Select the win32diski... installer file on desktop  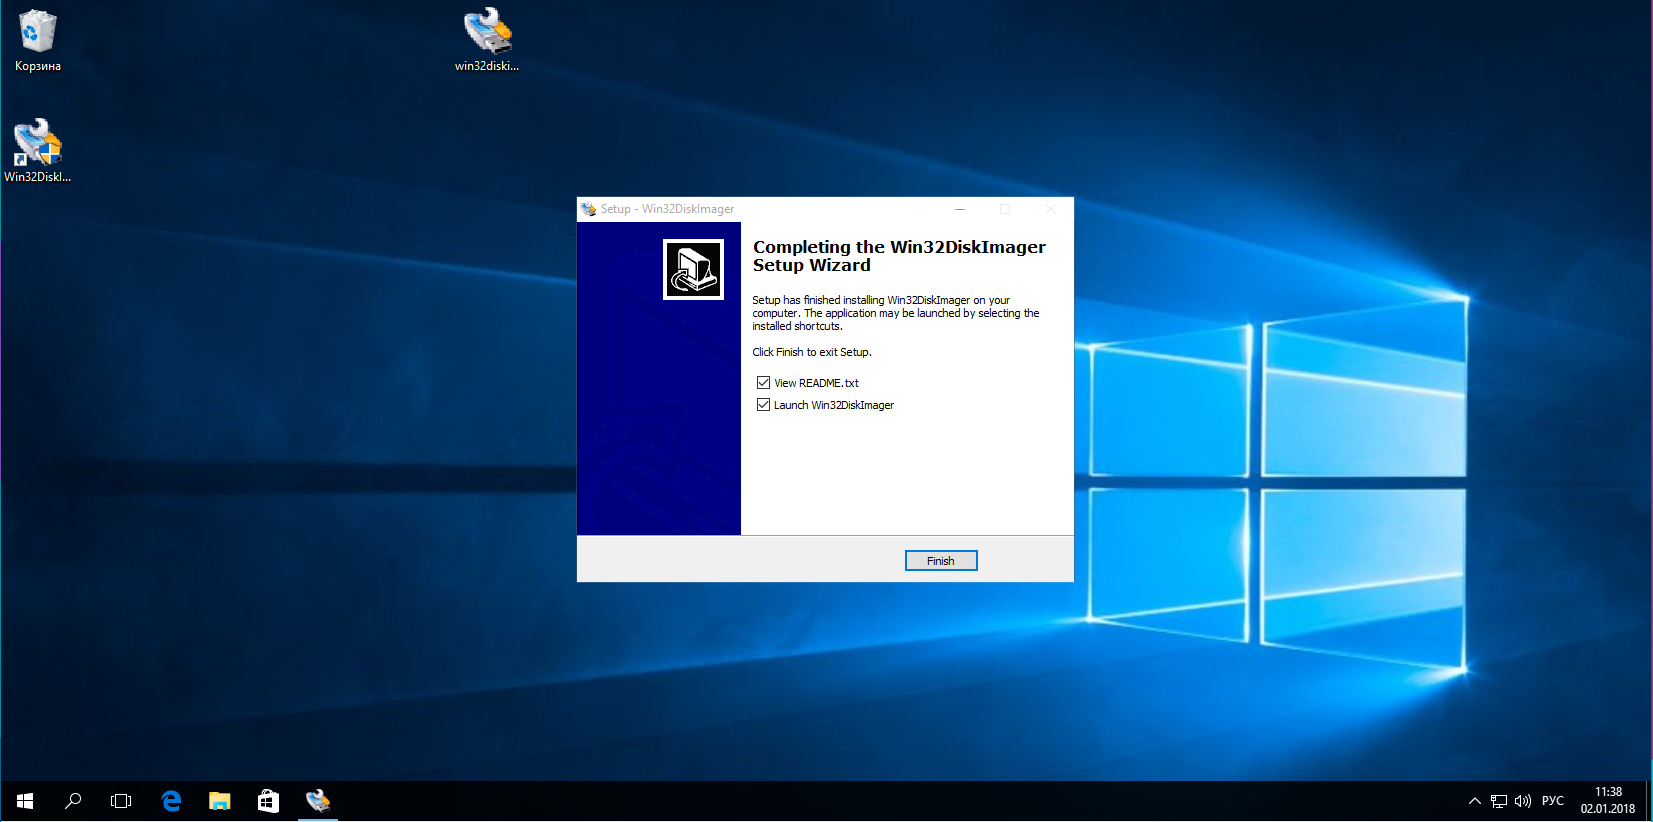tap(487, 41)
